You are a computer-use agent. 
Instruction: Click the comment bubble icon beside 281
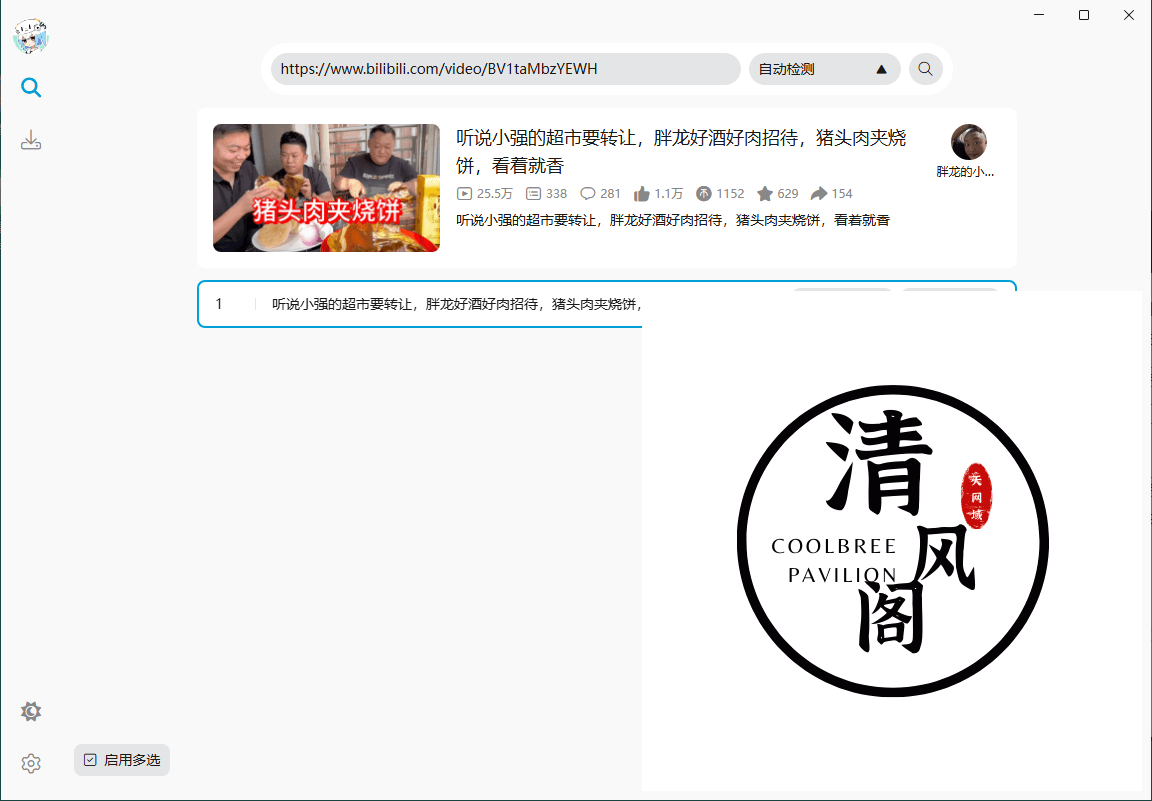click(588, 194)
